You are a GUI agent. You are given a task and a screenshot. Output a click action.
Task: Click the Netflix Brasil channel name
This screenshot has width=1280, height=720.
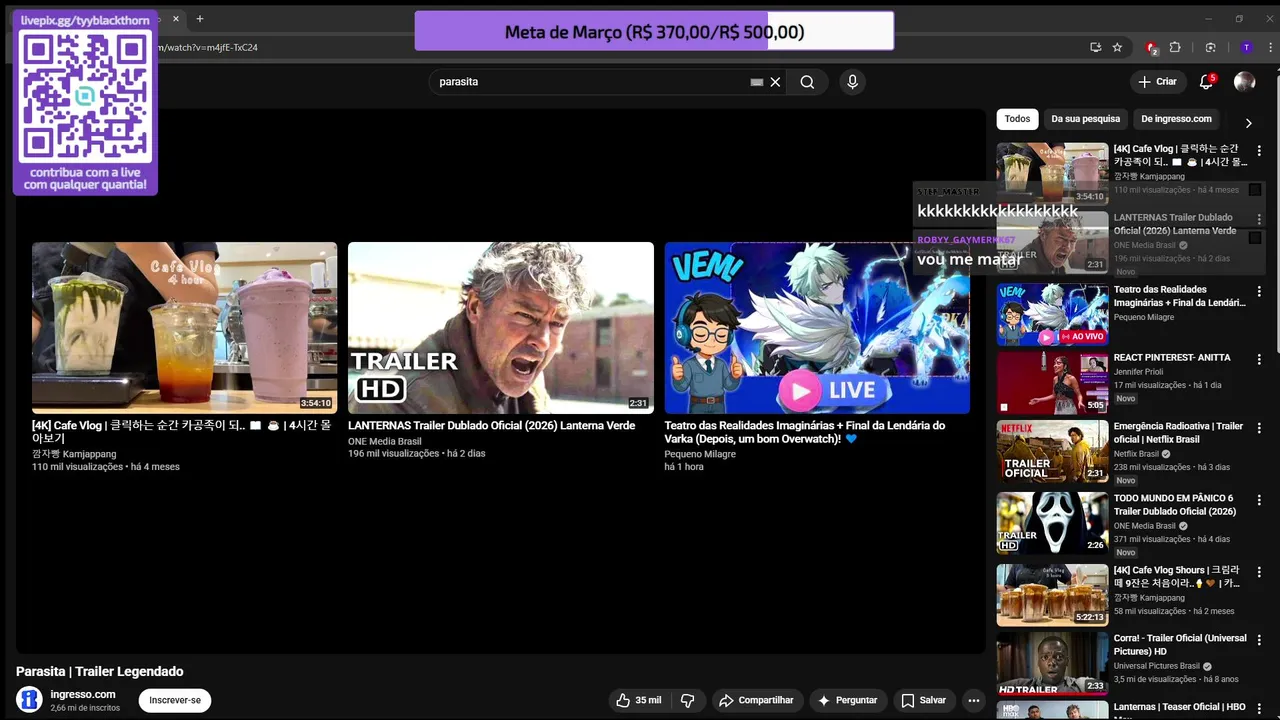pyautogui.click(x=1136, y=454)
